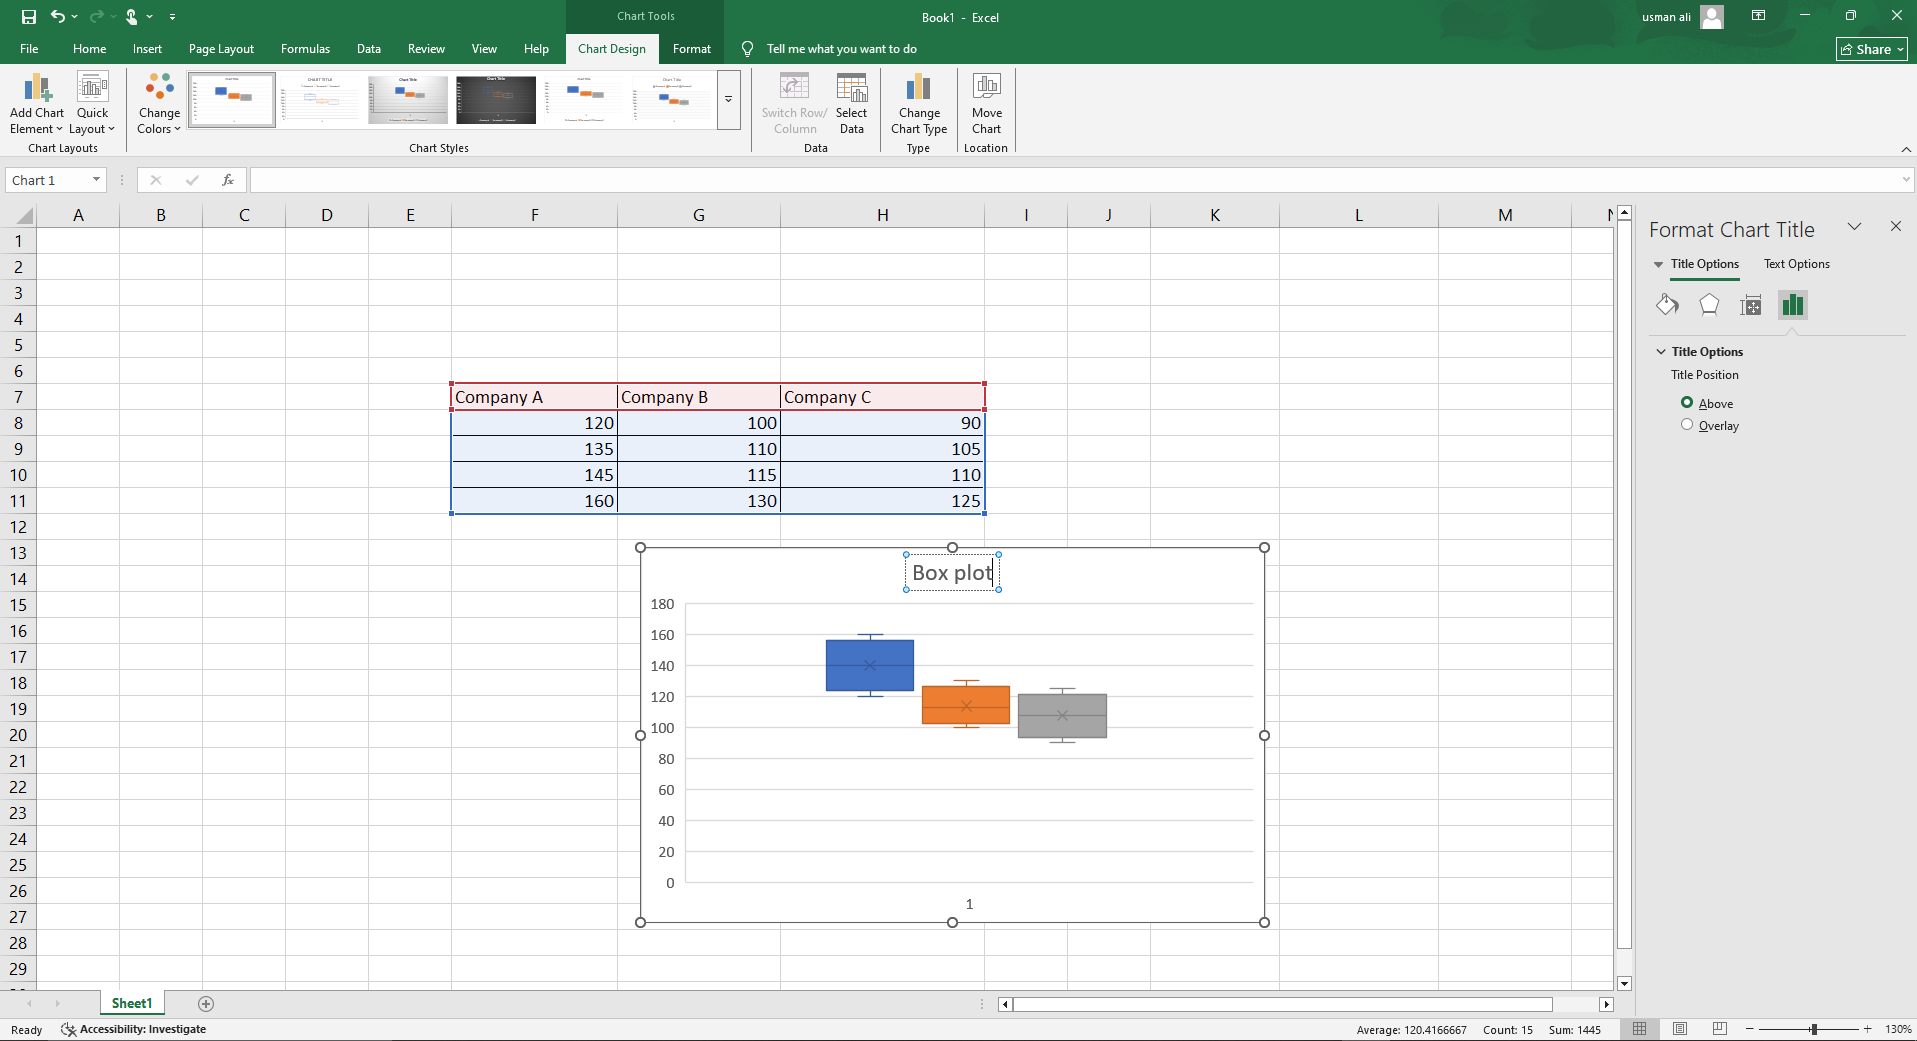
Task: Switch to Home ribbon tab
Action: pos(89,49)
